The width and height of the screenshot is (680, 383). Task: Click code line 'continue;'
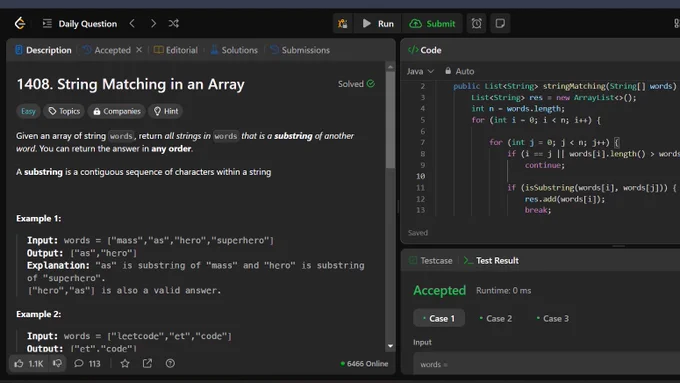pyautogui.click(x=545, y=165)
